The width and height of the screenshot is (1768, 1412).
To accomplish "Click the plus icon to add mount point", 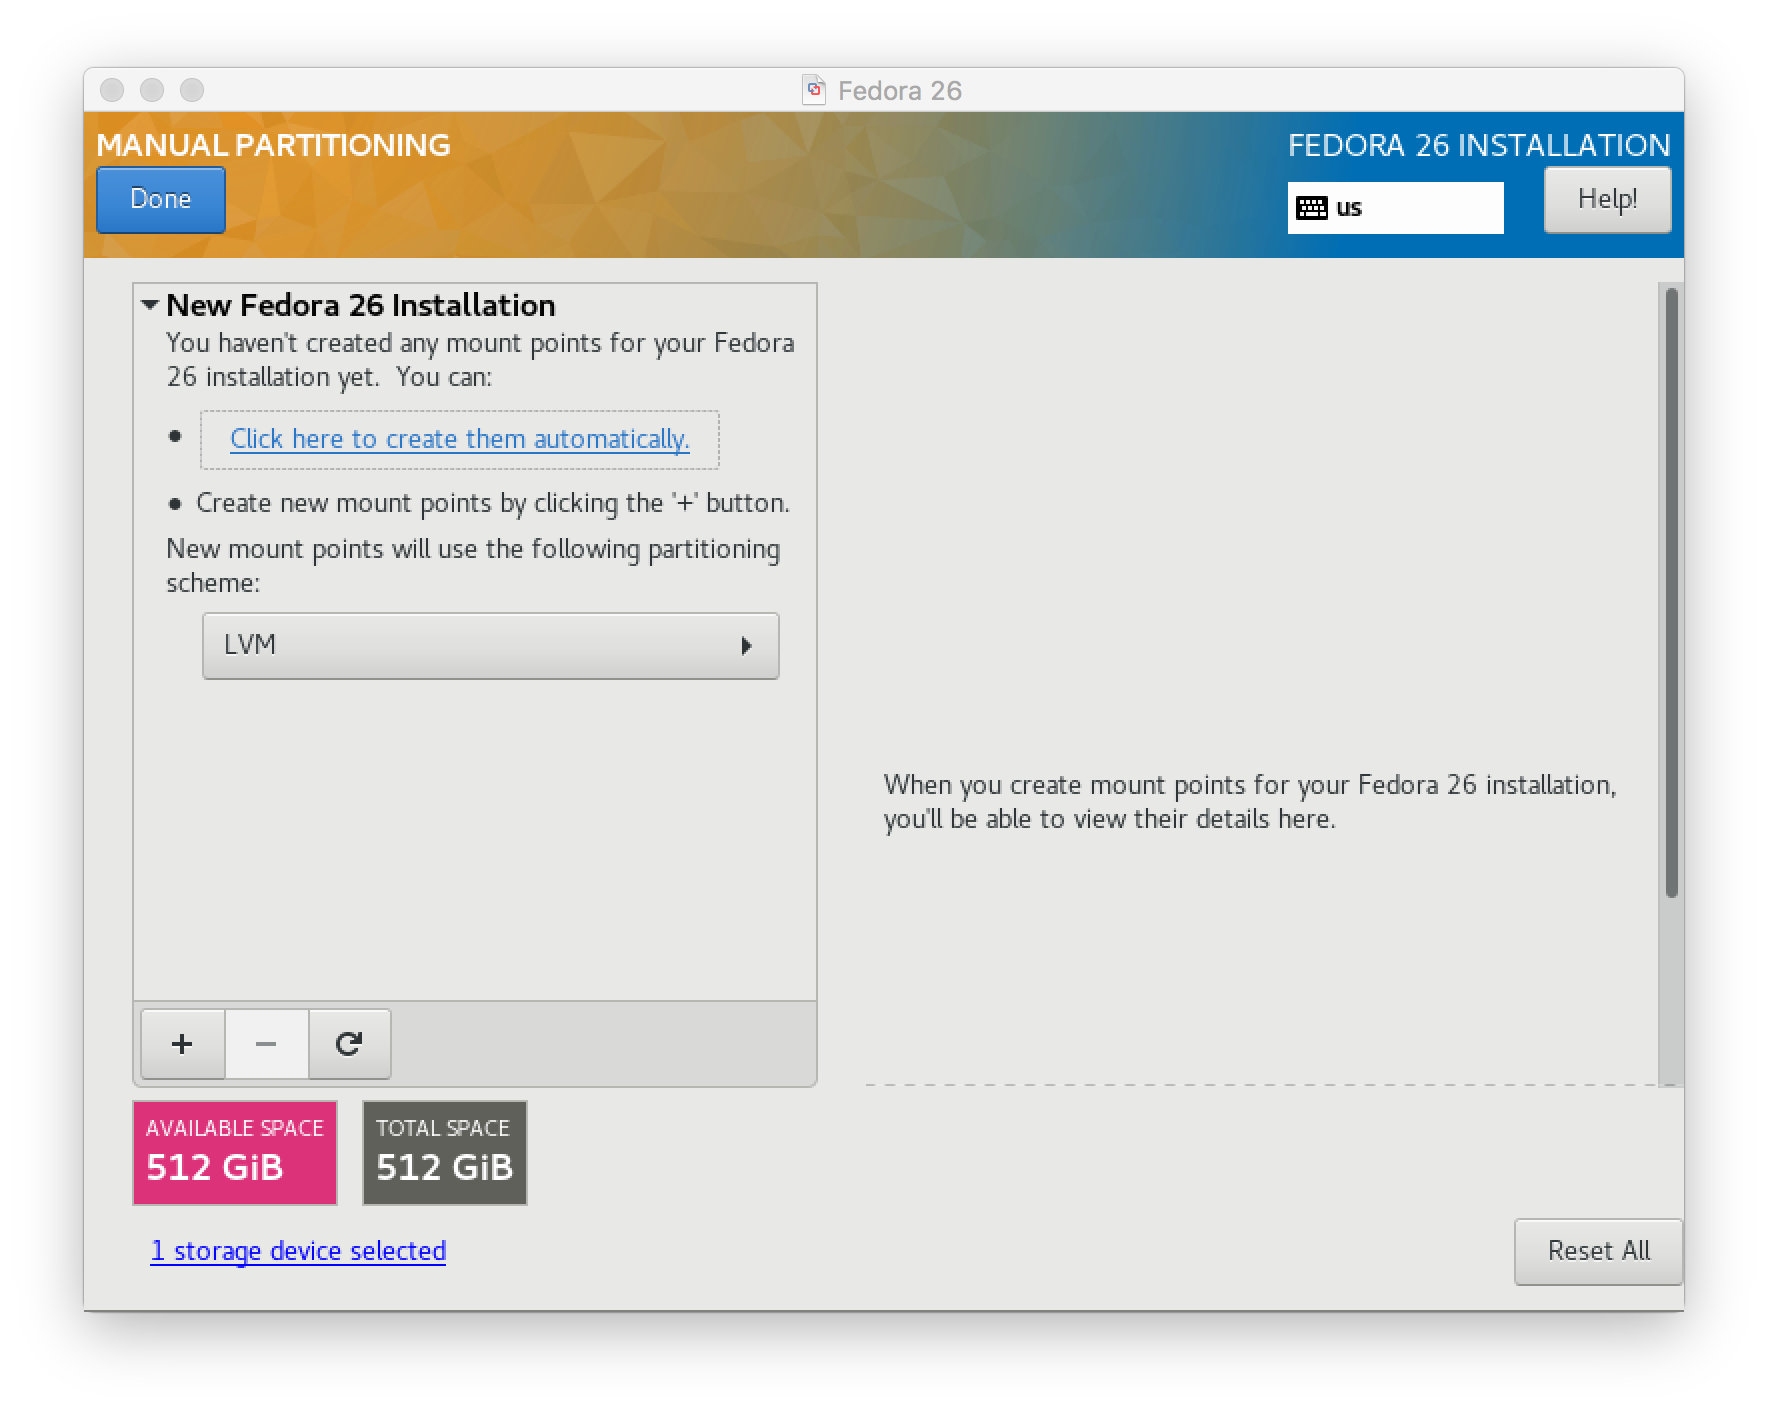I will point(182,1044).
